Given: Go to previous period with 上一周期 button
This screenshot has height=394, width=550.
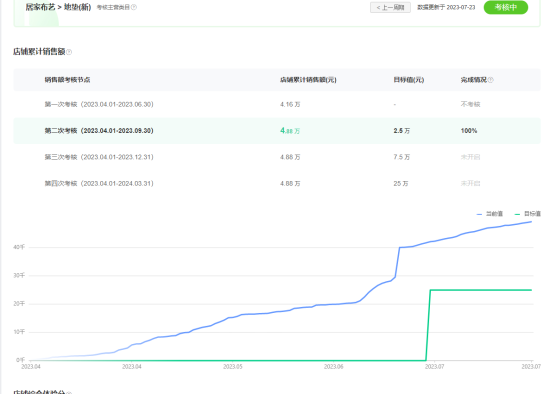Looking at the screenshot, I should [x=390, y=7].
